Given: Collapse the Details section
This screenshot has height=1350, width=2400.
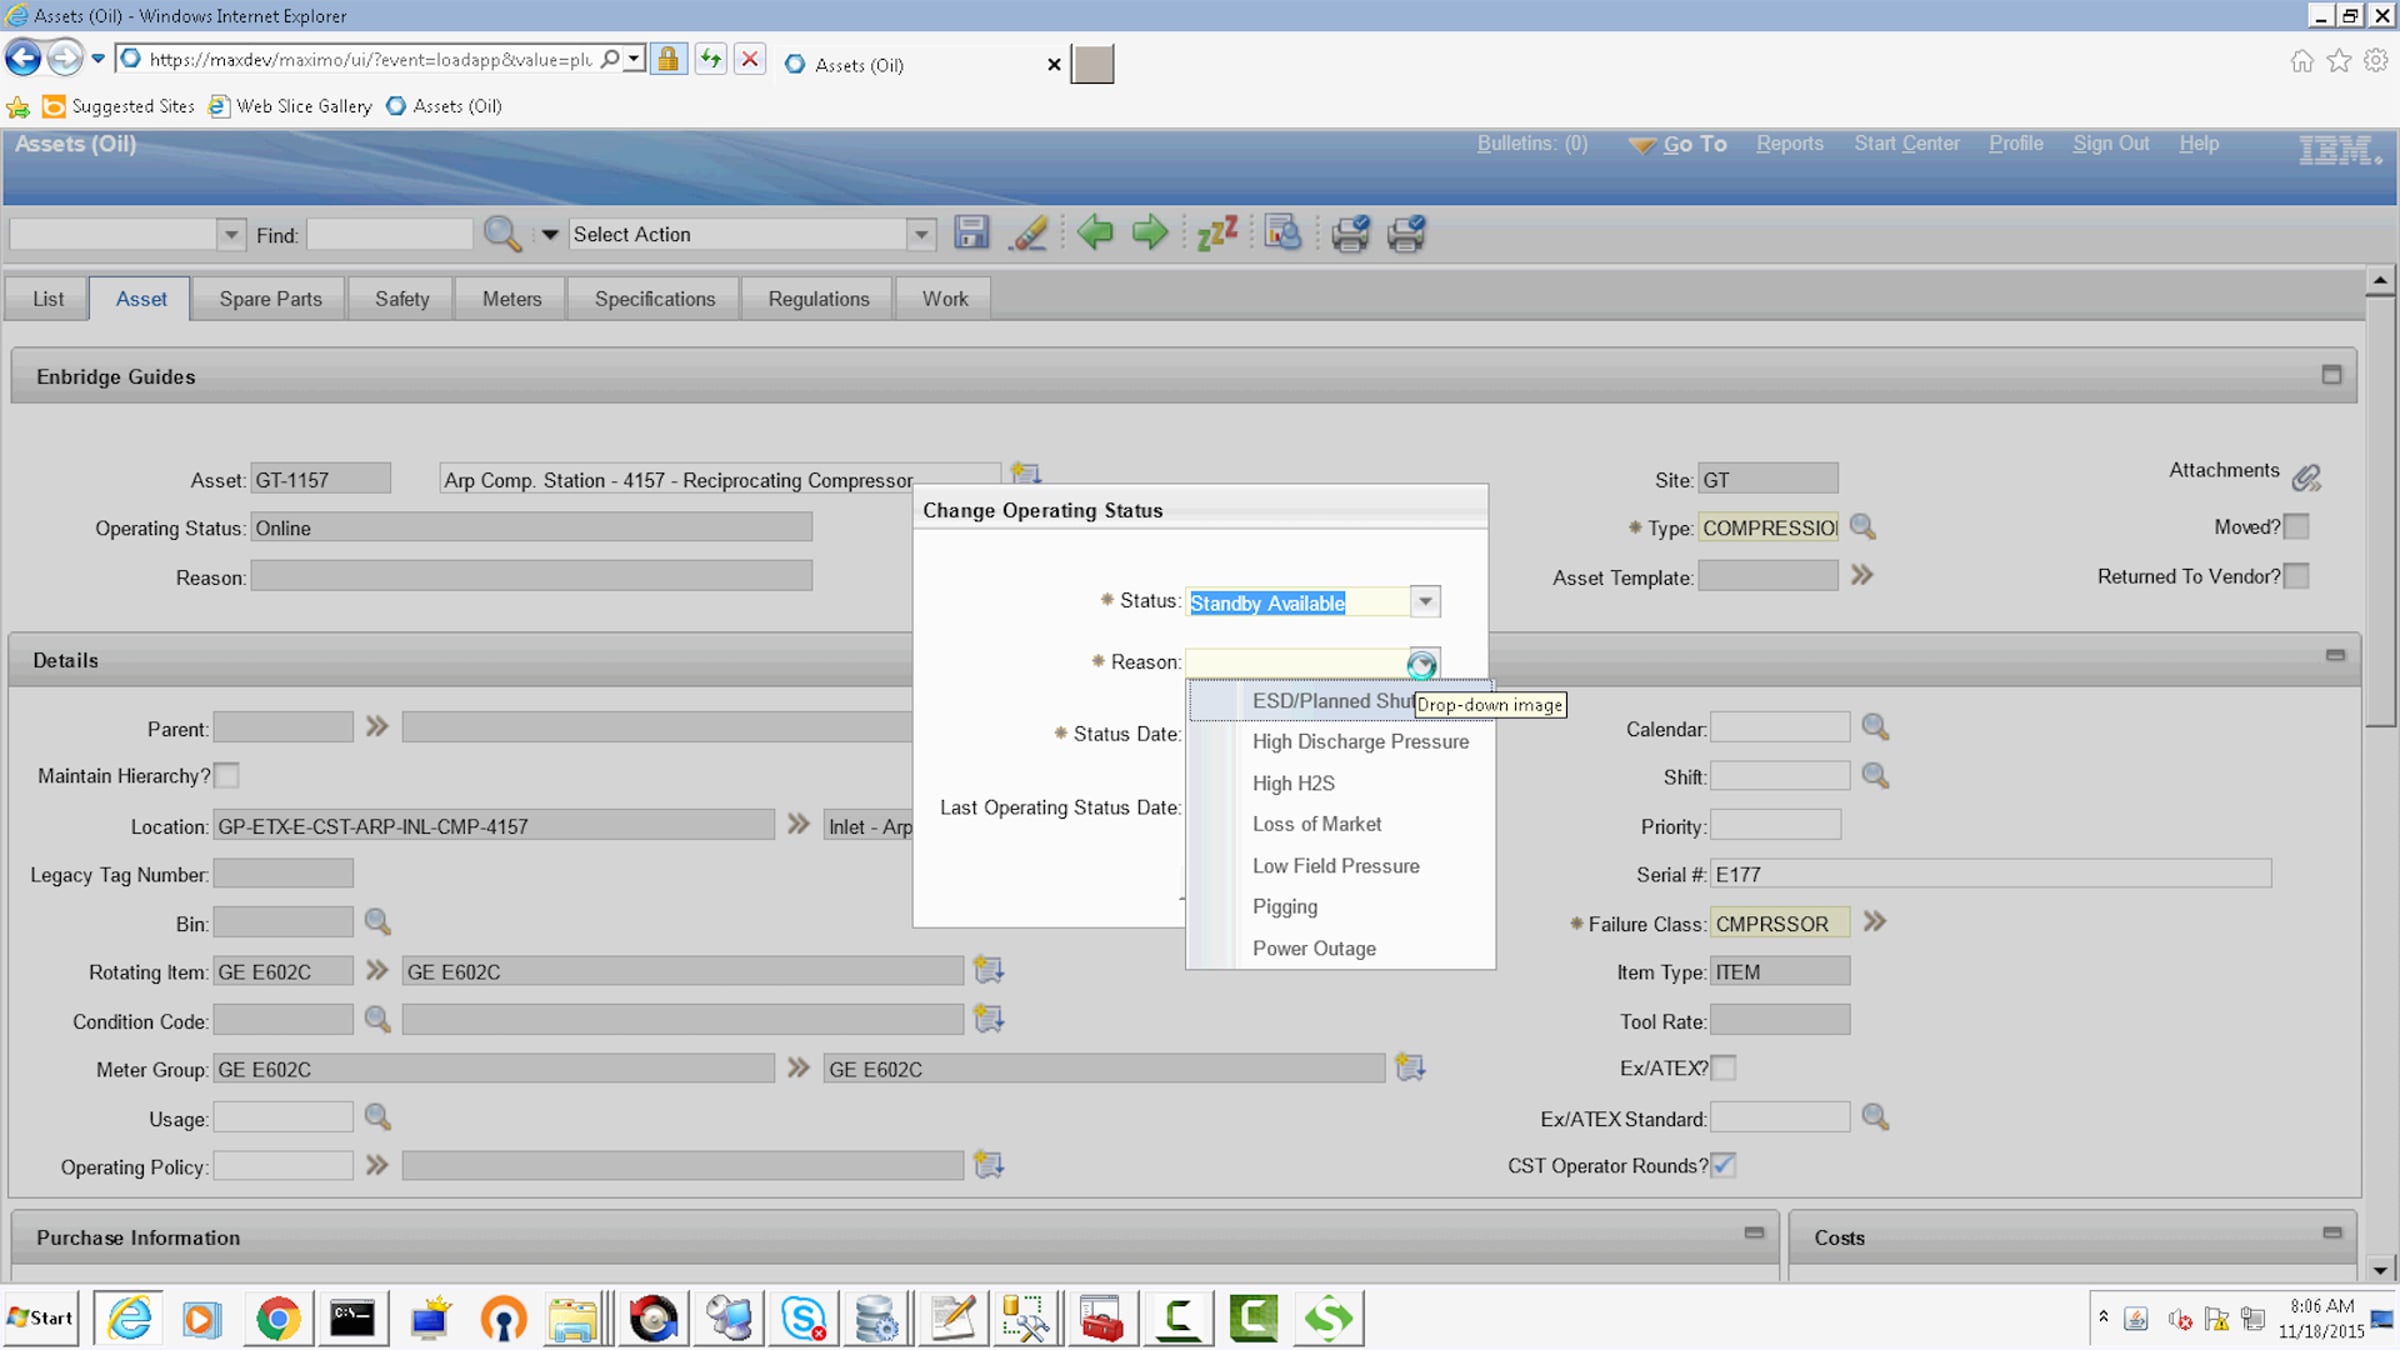Looking at the screenshot, I should [x=2335, y=656].
